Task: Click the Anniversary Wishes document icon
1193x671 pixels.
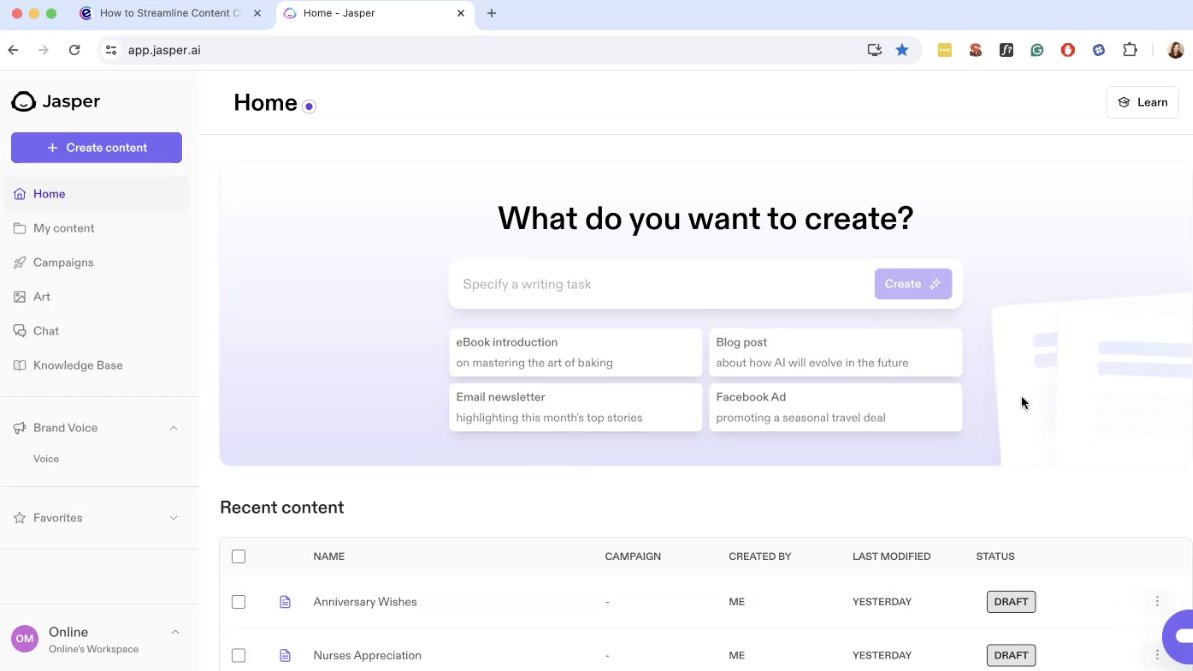Action: coord(285,602)
